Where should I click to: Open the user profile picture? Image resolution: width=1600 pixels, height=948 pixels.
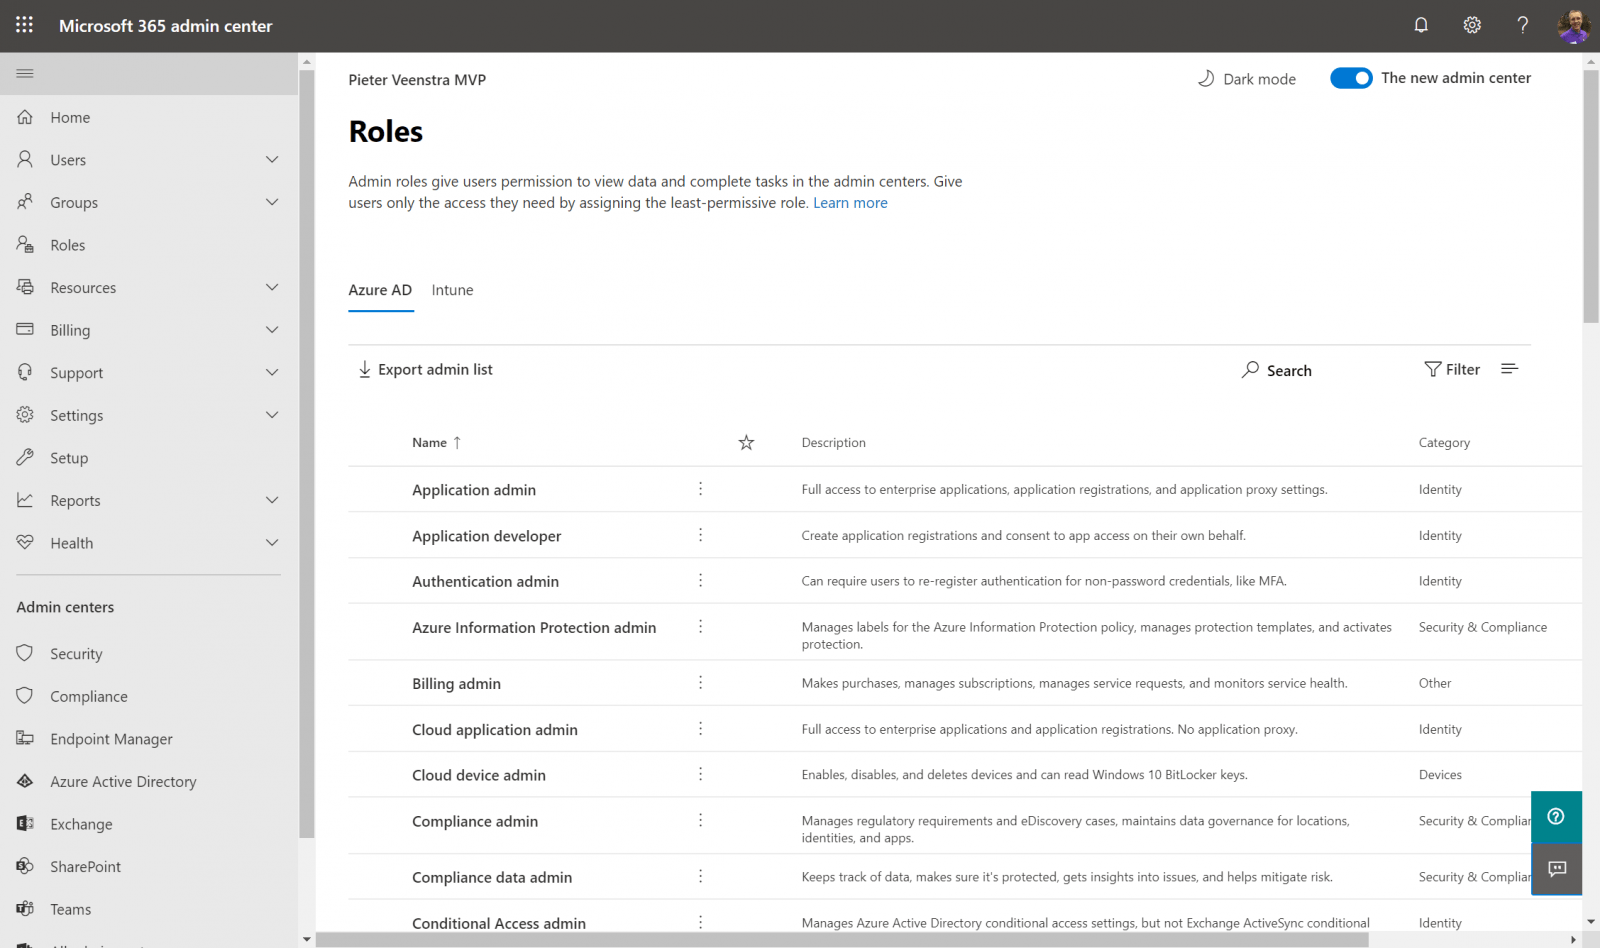pyautogui.click(x=1574, y=26)
